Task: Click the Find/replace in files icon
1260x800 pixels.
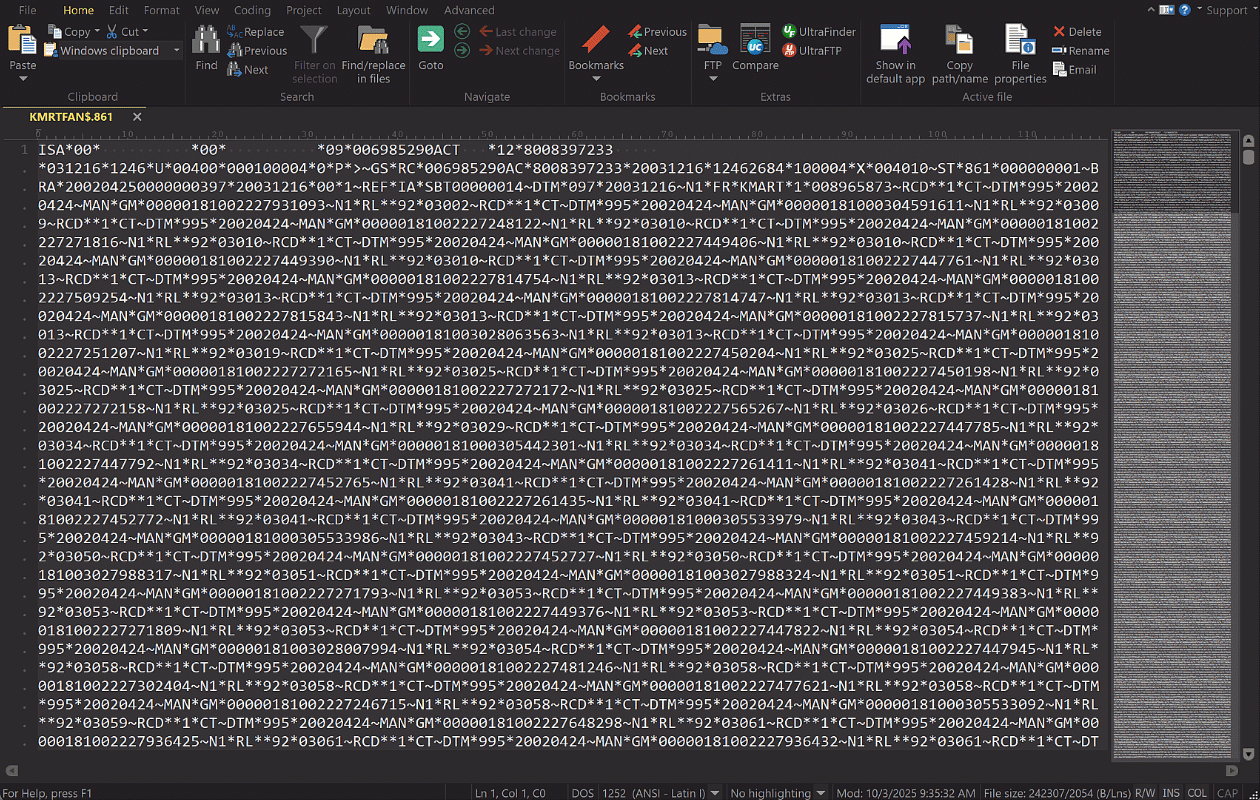Action: (x=373, y=42)
